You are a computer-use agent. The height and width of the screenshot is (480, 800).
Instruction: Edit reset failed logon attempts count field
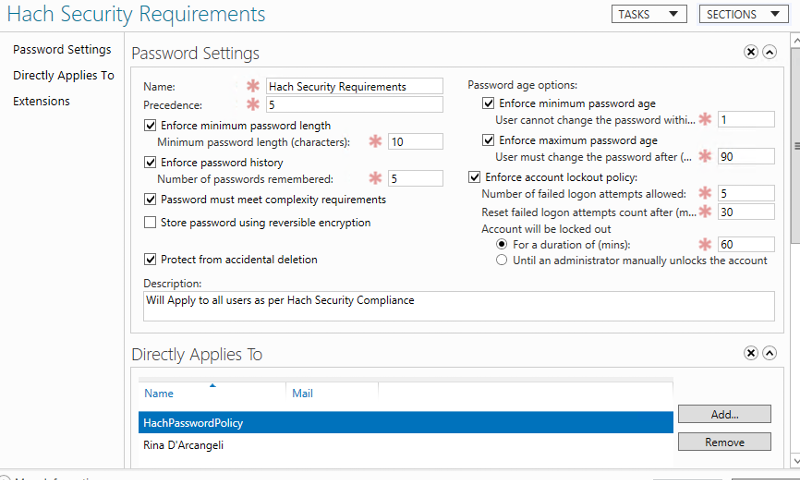point(746,212)
